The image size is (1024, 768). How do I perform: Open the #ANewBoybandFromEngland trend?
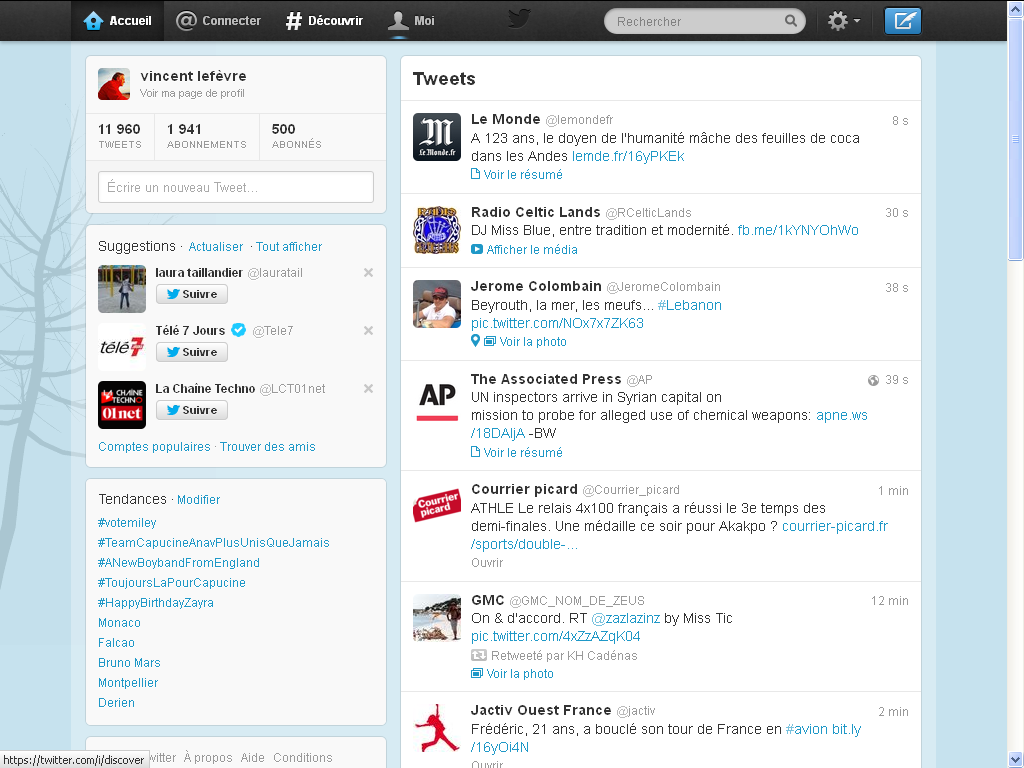pyautogui.click(x=178, y=563)
